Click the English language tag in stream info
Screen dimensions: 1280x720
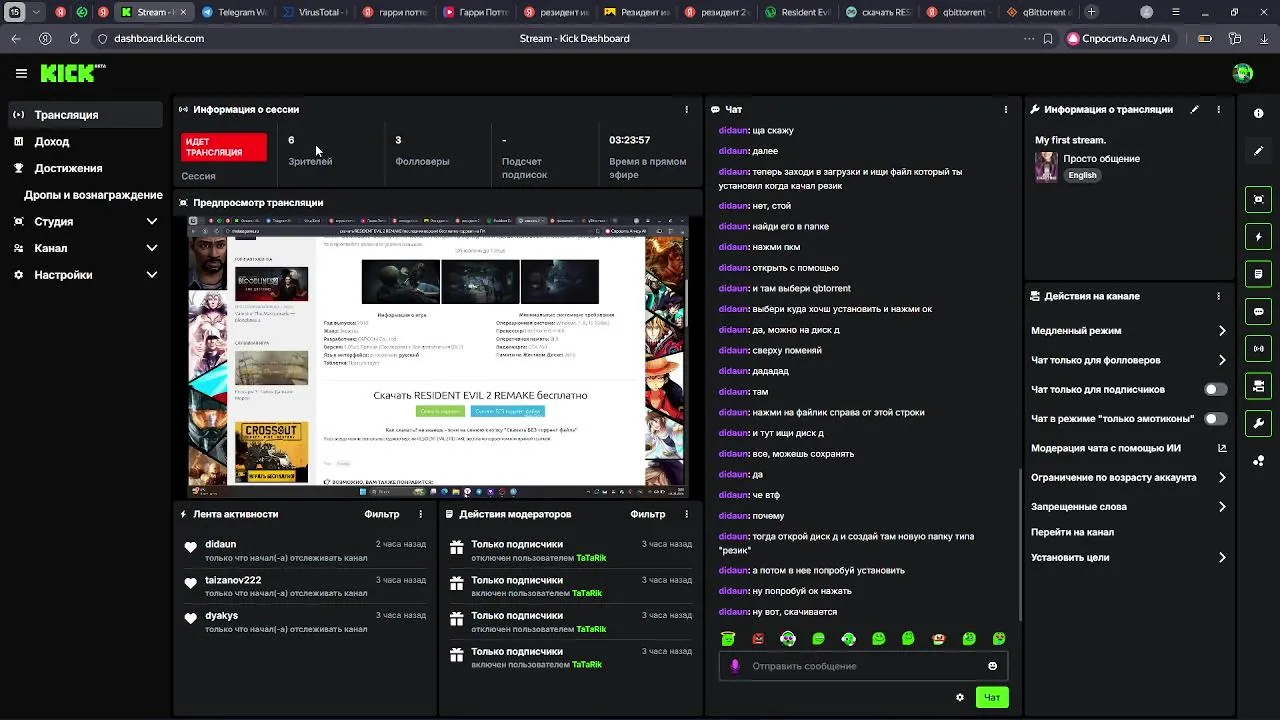pos(1082,175)
